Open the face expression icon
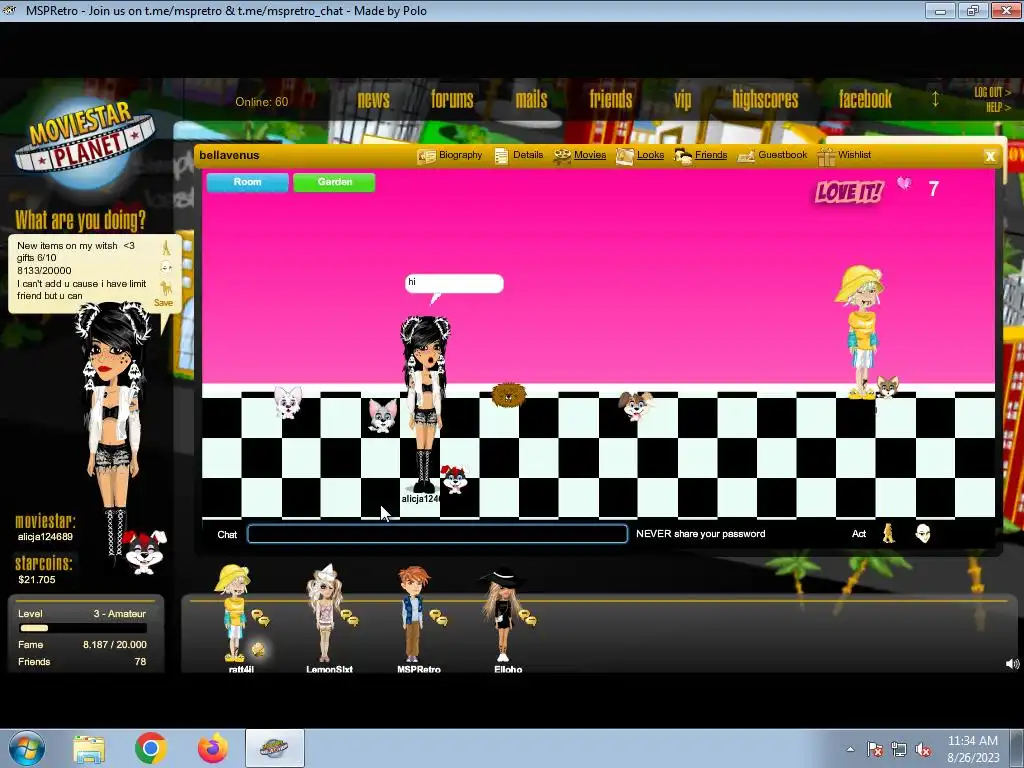Image resolution: width=1024 pixels, height=768 pixels. [923, 534]
